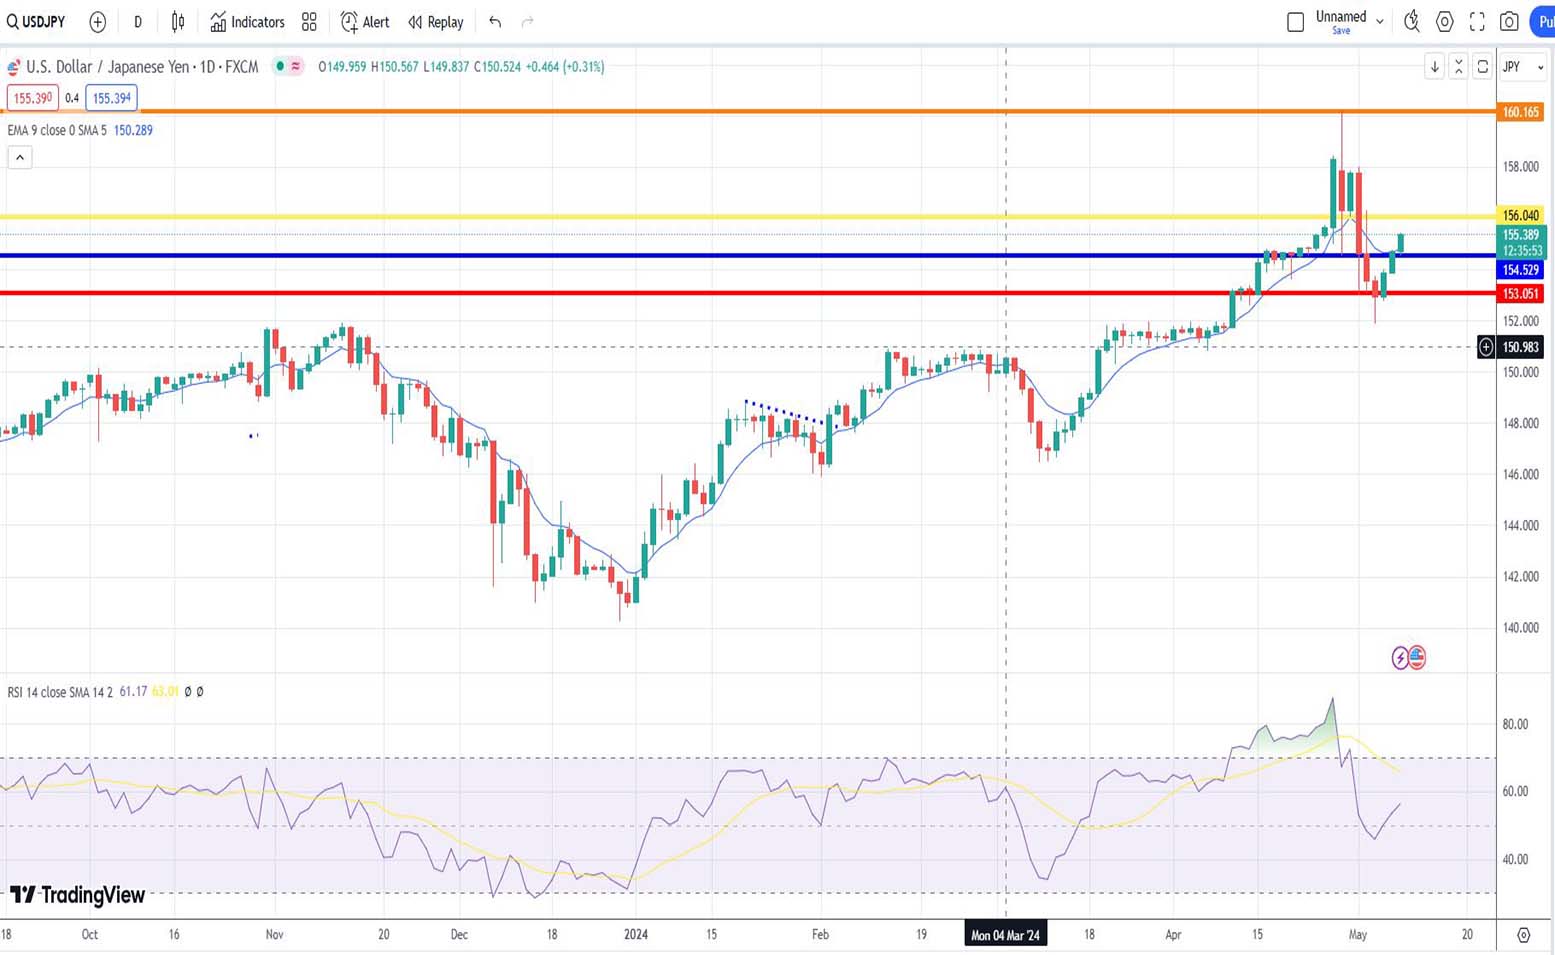Open time axis settings gear at bottom right
The height and width of the screenshot is (955, 1555).
(1523, 935)
